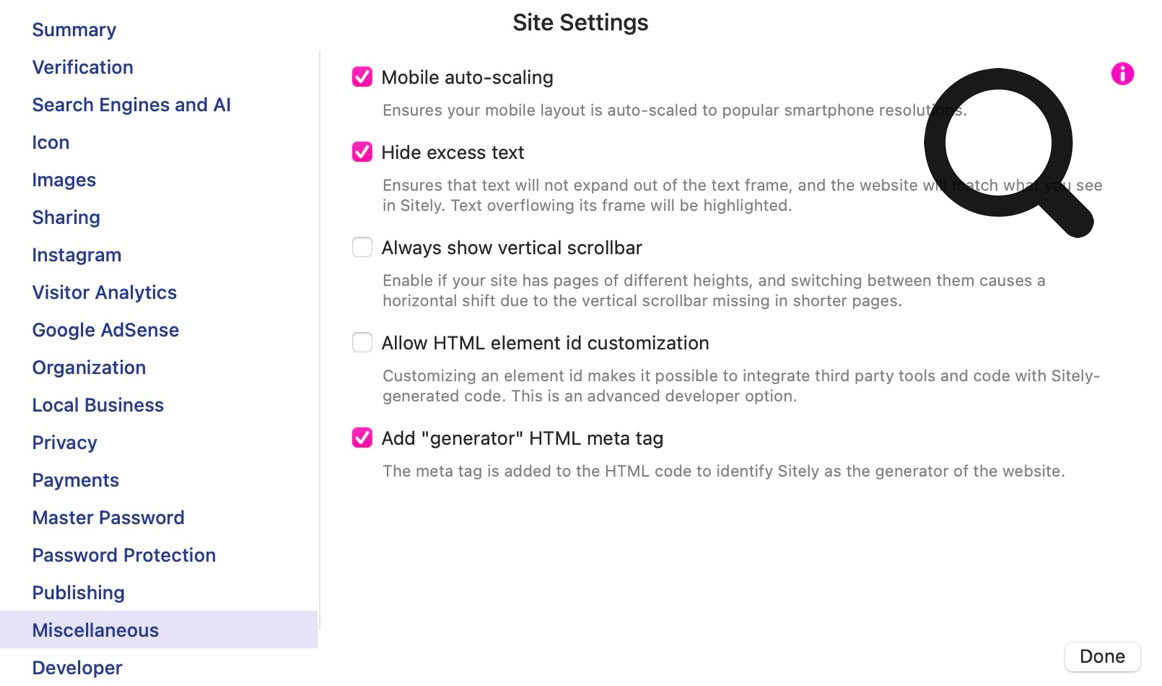Open the Icon settings section
The height and width of the screenshot is (686, 1162).
(51, 142)
